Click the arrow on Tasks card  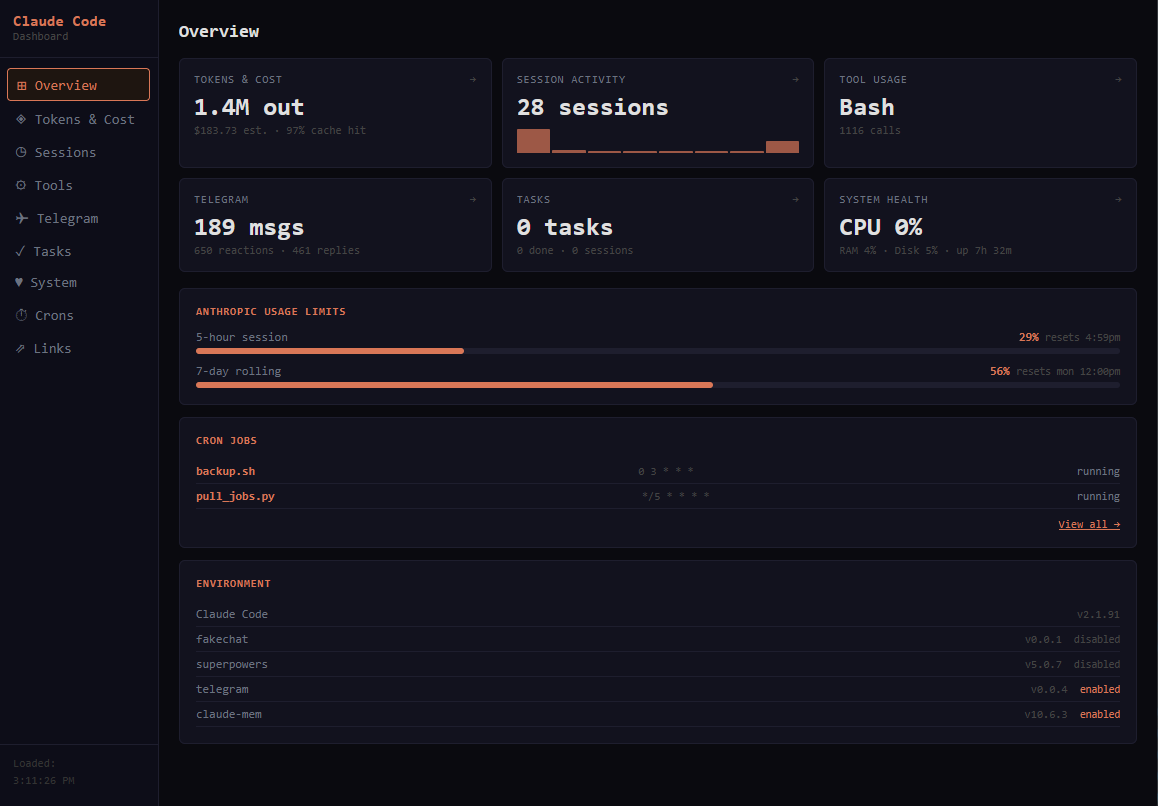coord(795,199)
